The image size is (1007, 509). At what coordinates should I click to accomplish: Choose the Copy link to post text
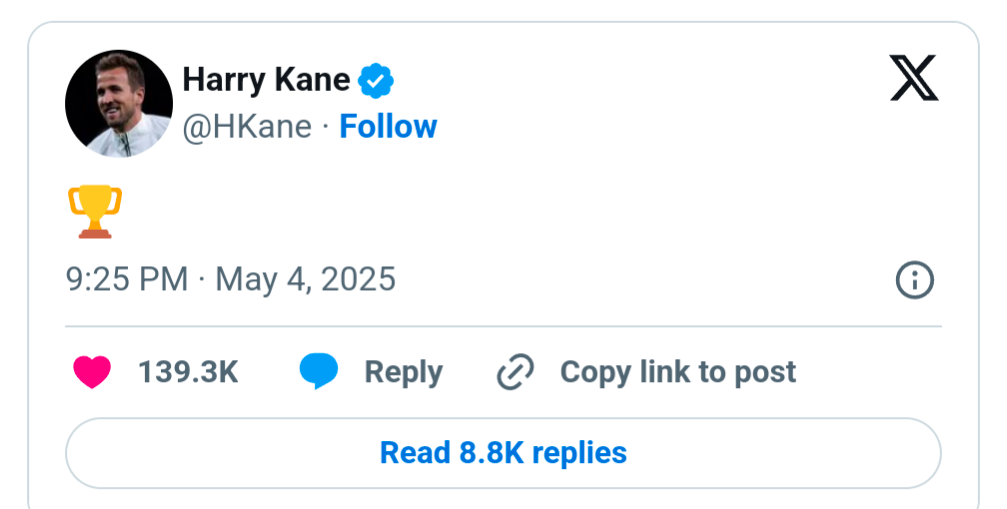pyautogui.click(x=678, y=372)
